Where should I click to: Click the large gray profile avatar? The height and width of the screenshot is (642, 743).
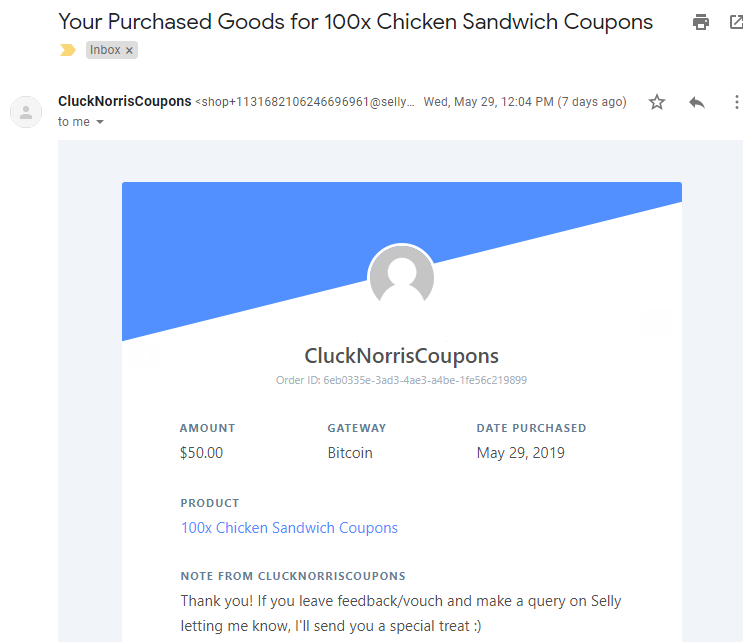[x=401, y=277]
